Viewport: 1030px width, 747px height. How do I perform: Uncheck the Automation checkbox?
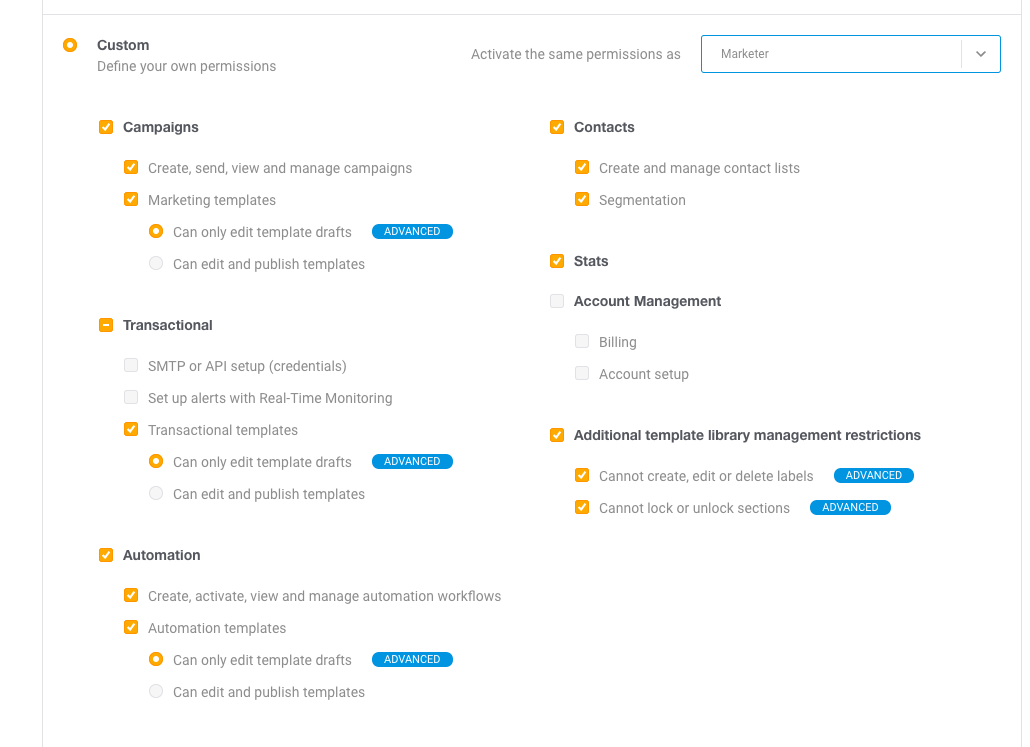pos(106,555)
